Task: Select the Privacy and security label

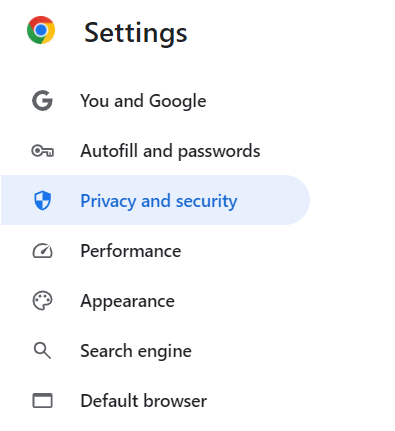Action: (x=159, y=201)
